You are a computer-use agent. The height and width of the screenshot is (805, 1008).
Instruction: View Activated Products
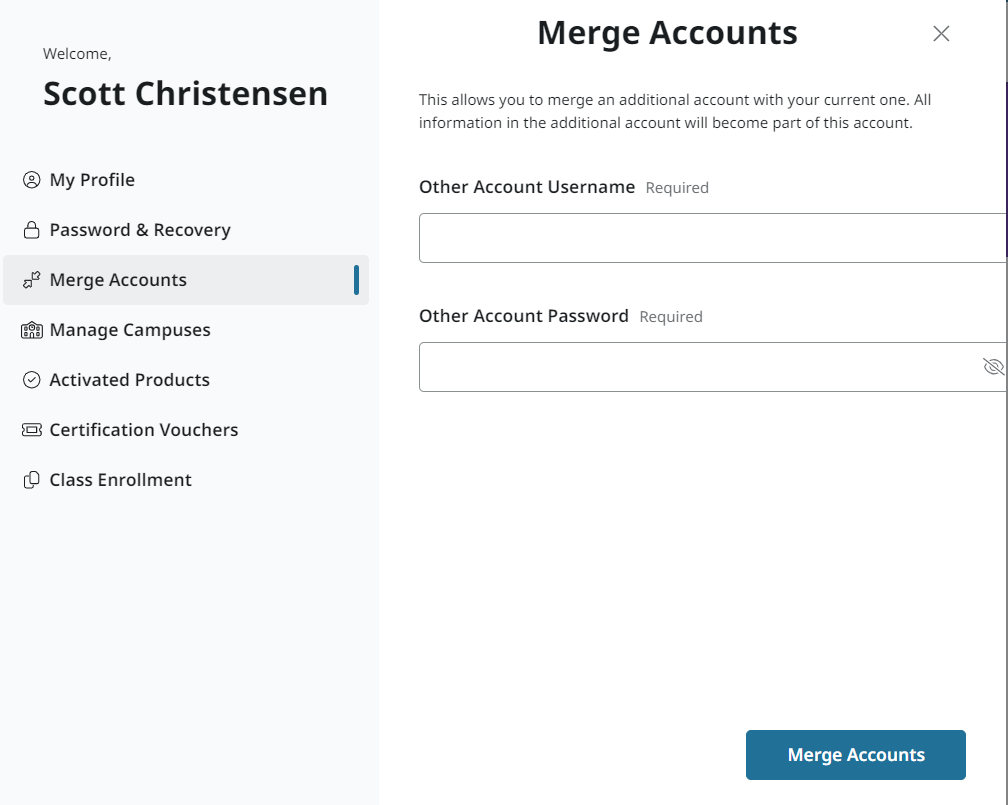click(130, 379)
